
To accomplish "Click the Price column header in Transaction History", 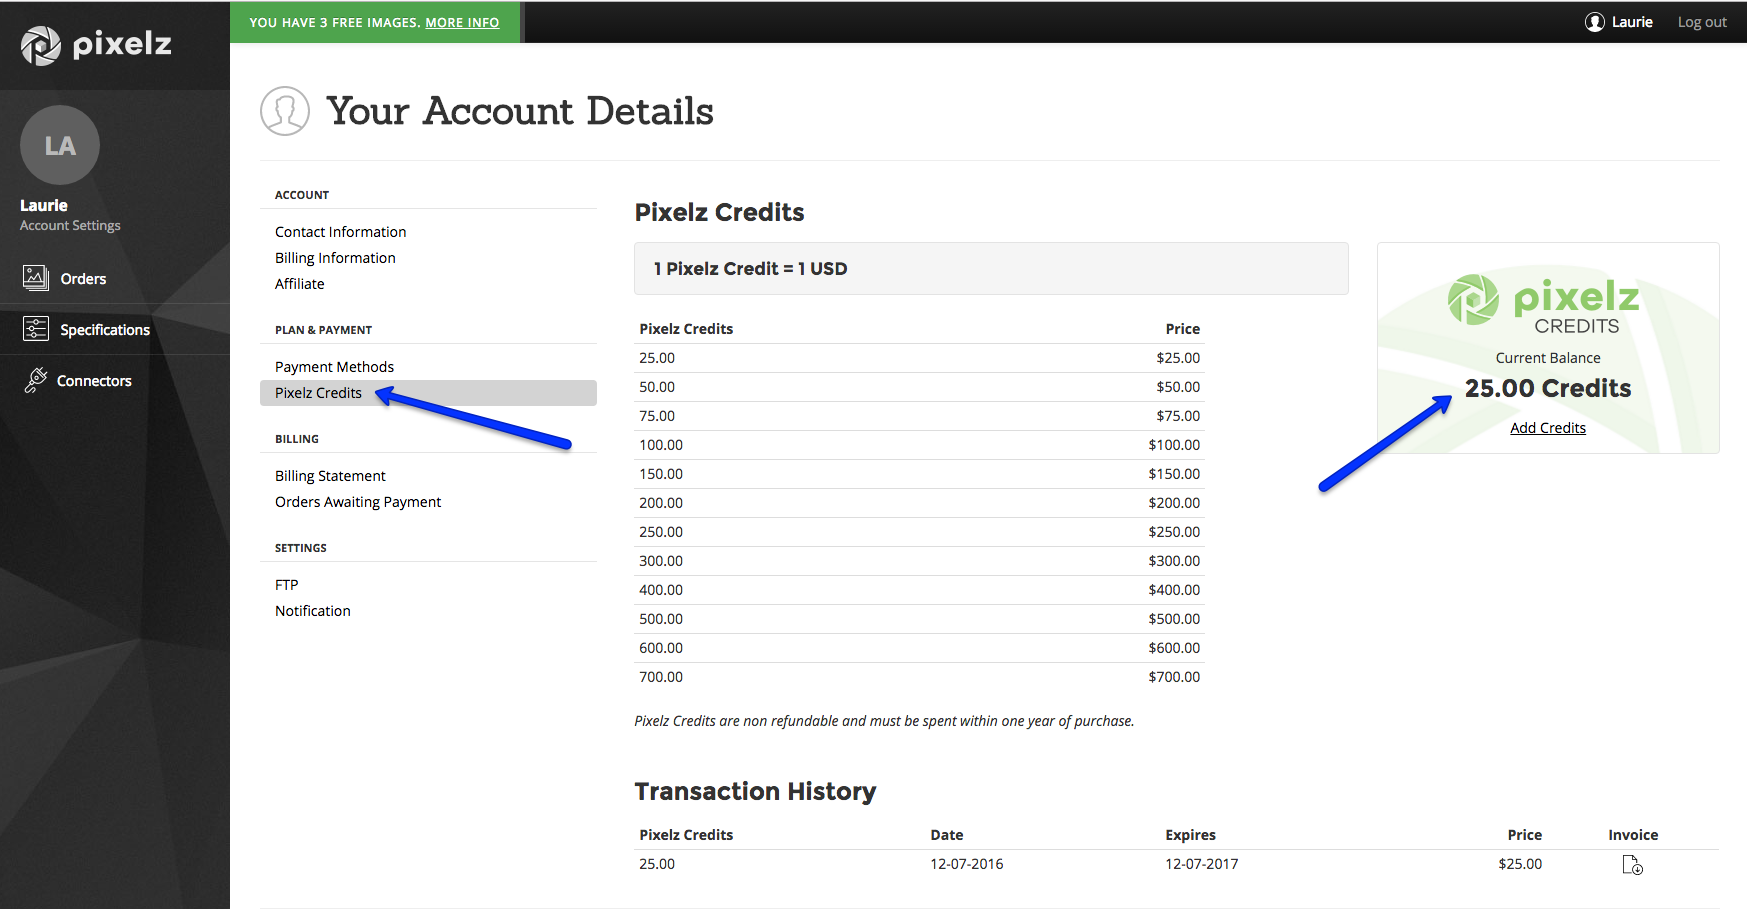I will pos(1525,835).
